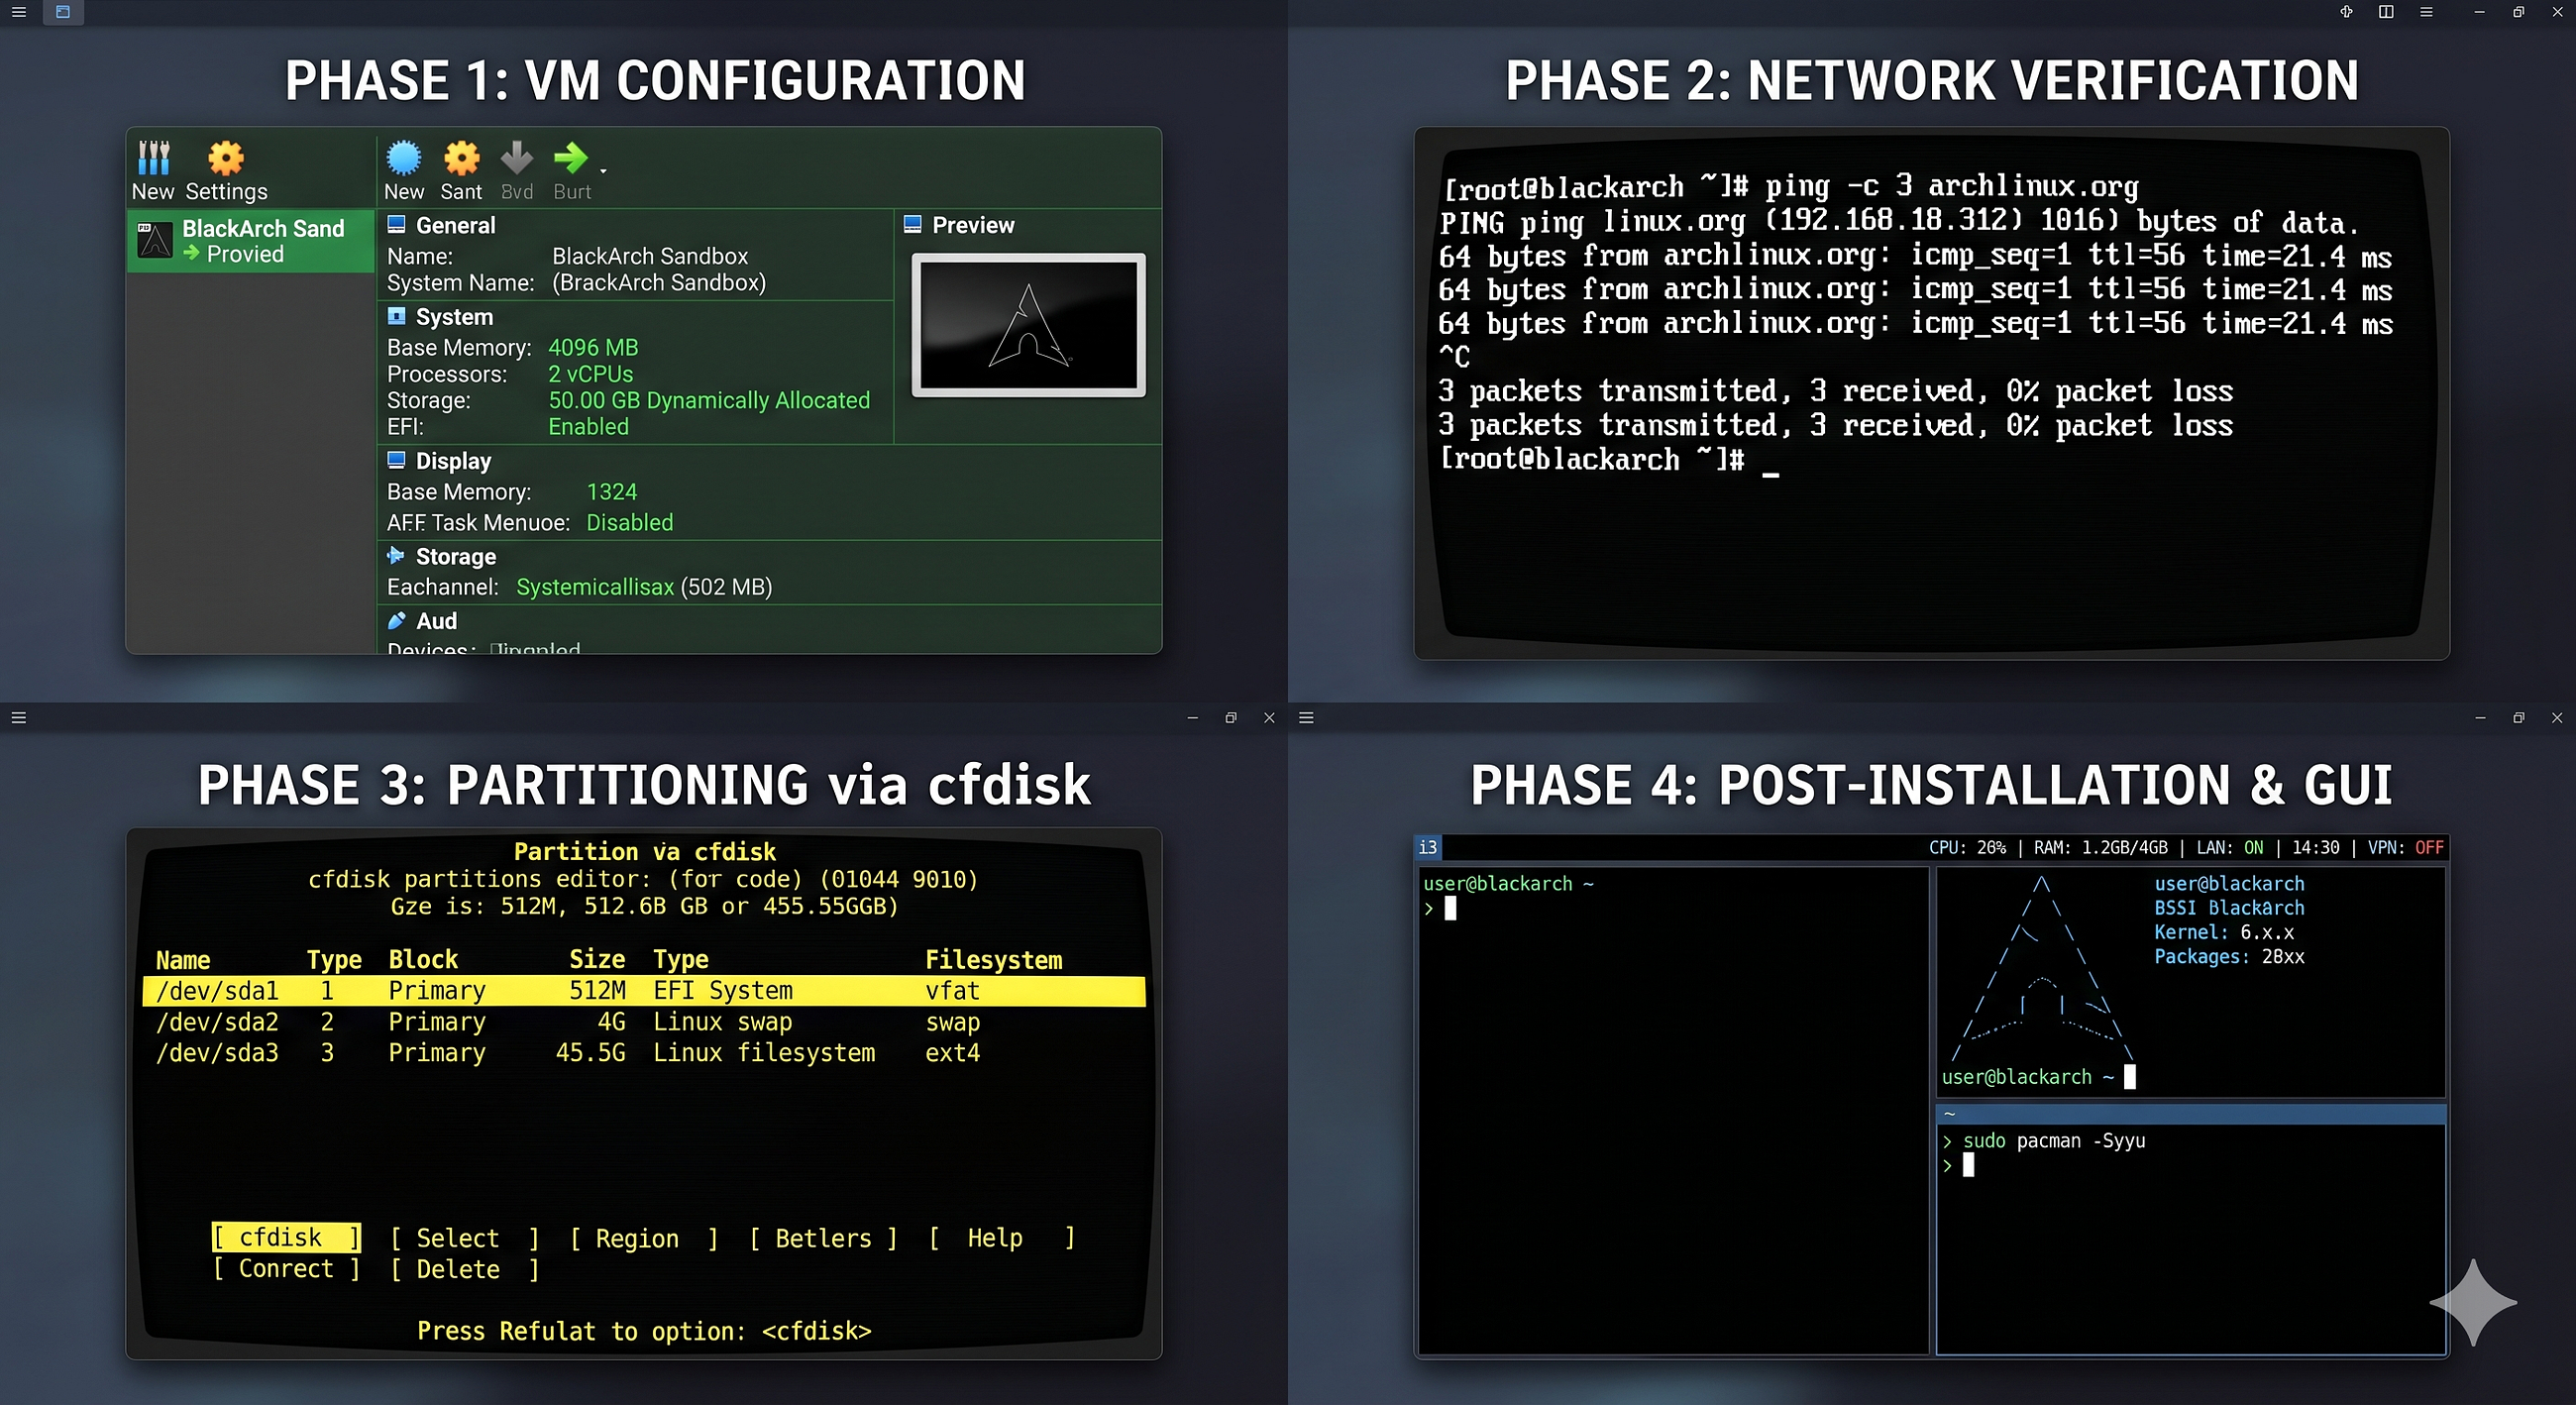
Task: Click Systemicallisax storage entry
Action: [x=594, y=587]
